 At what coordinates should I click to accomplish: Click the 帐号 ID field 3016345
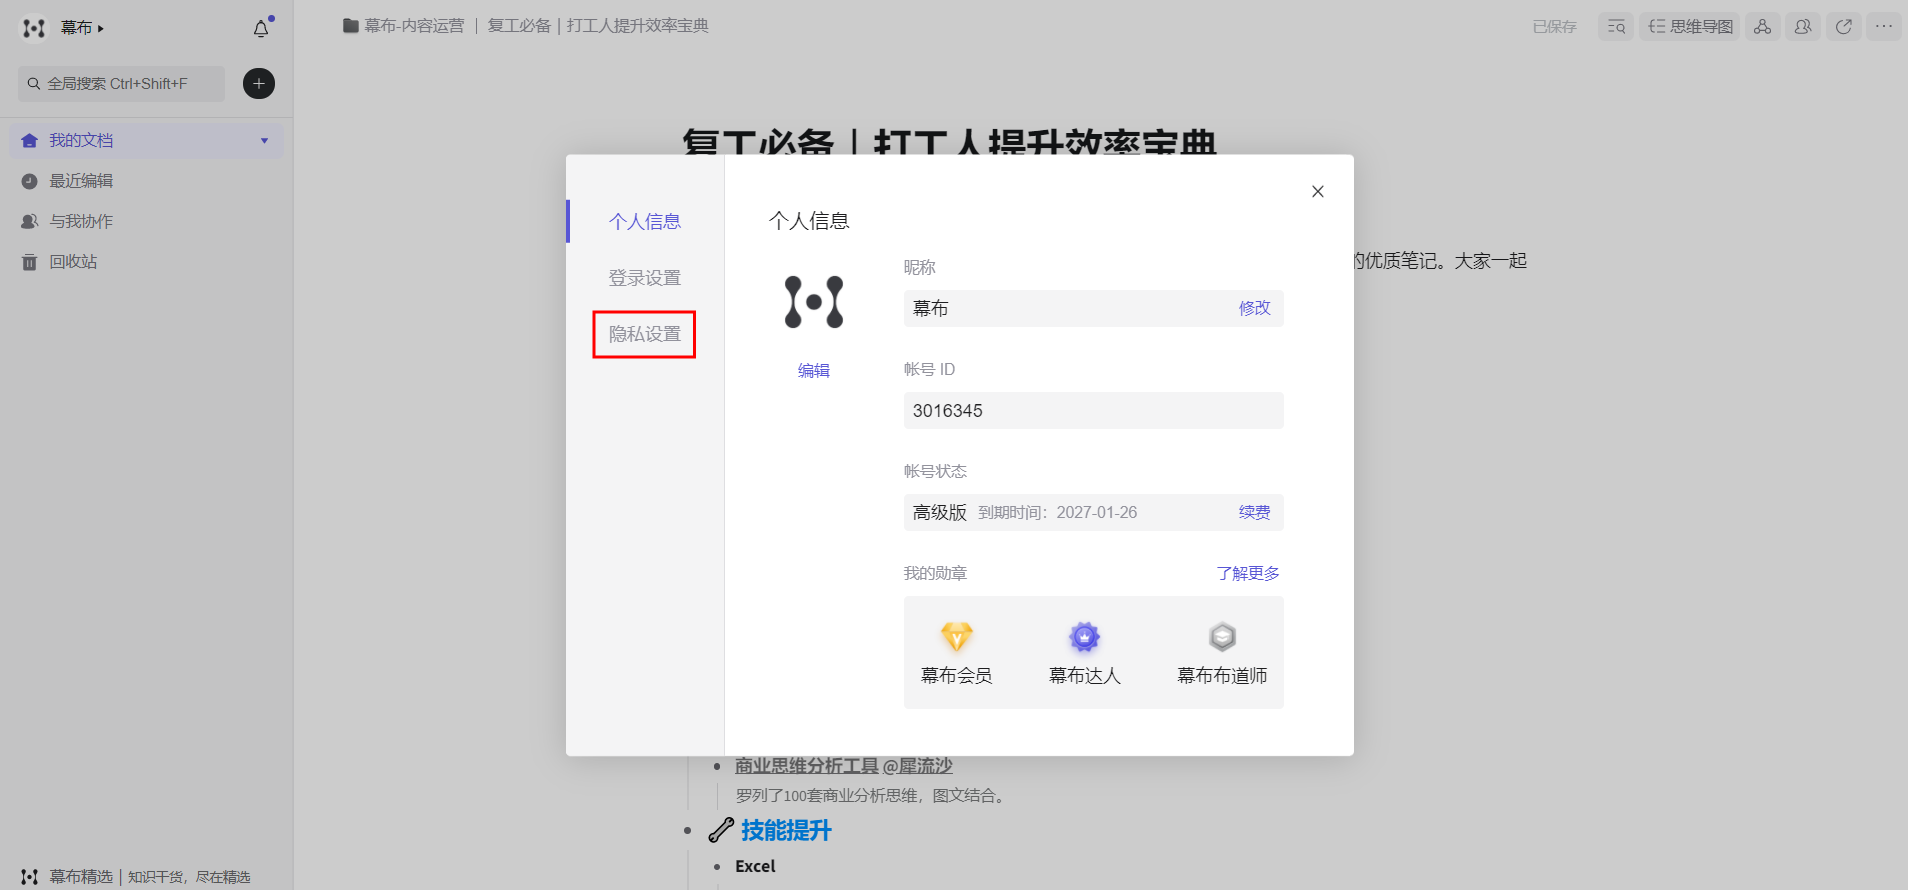coord(1094,411)
